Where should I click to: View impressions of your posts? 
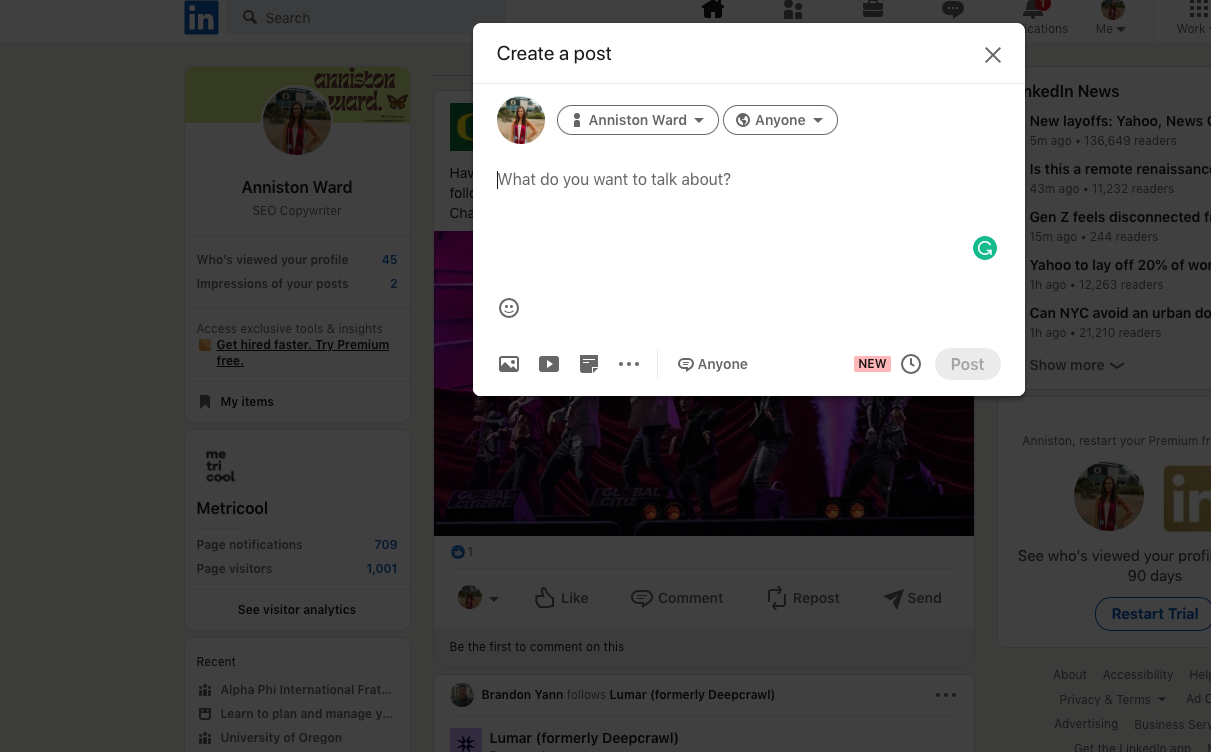297,284
